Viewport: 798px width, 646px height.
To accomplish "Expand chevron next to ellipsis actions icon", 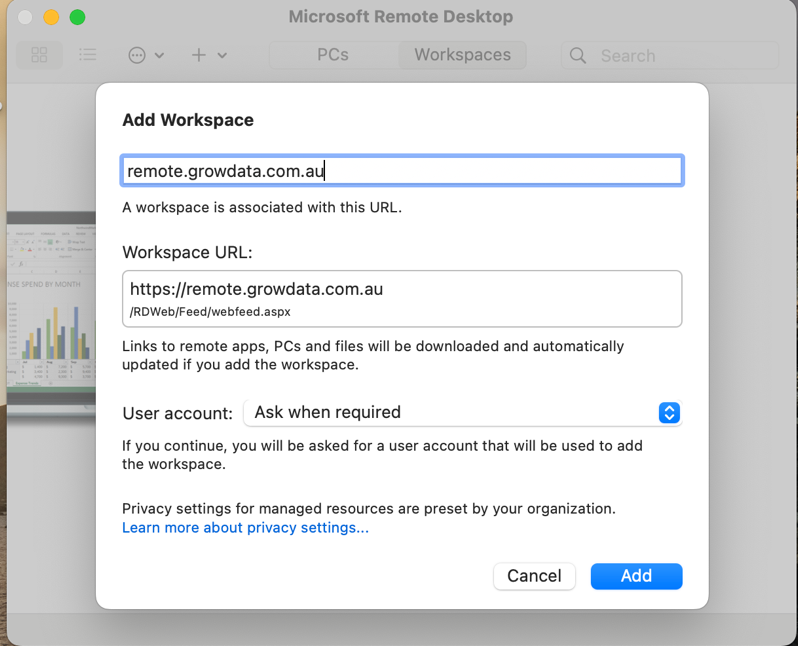I will tap(159, 55).
